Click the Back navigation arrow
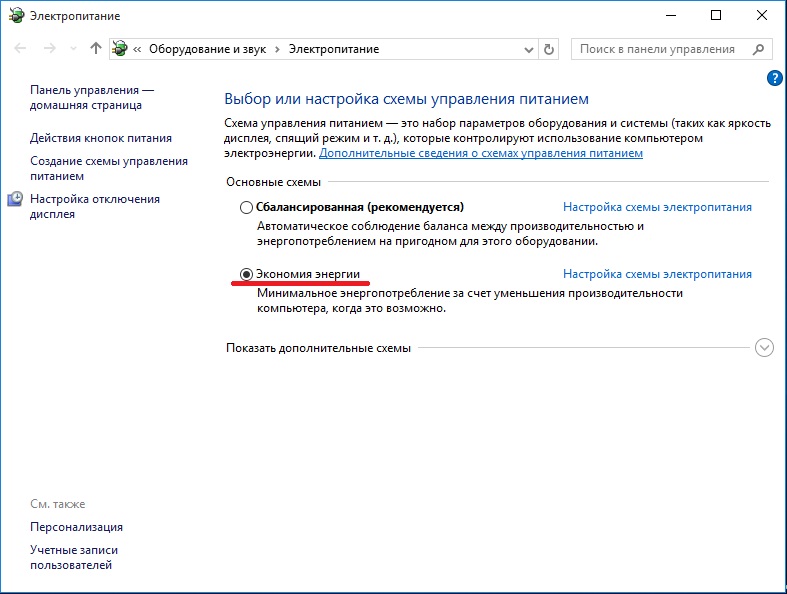This screenshot has height=594, width=787. (21, 49)
